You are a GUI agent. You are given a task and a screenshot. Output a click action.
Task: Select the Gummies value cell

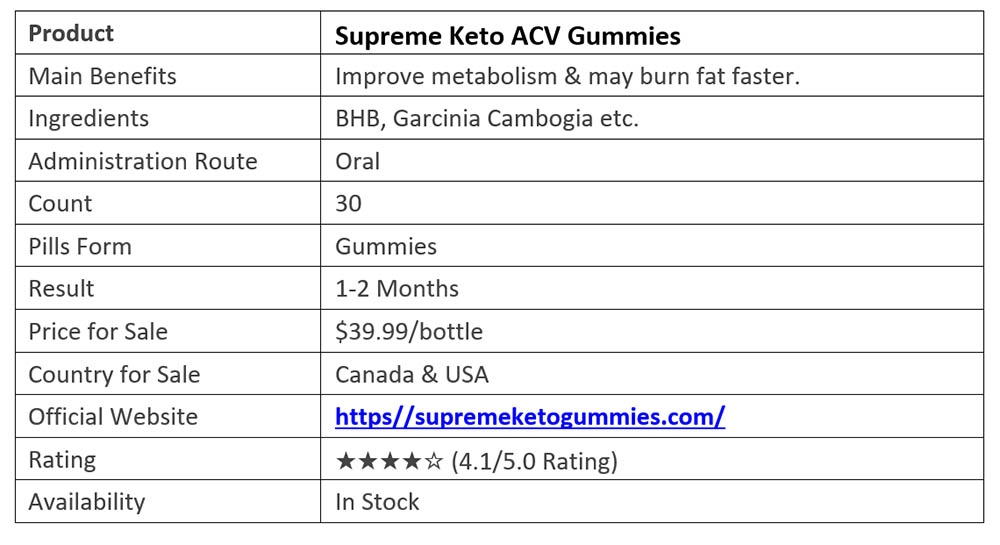tap(386, 246)
